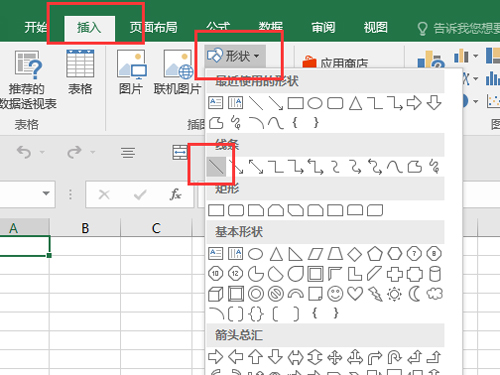Image resolution: width=500 pixels, height=375 pixels.
Task: Select the curve shape under 线条
Action: [395, 167]
